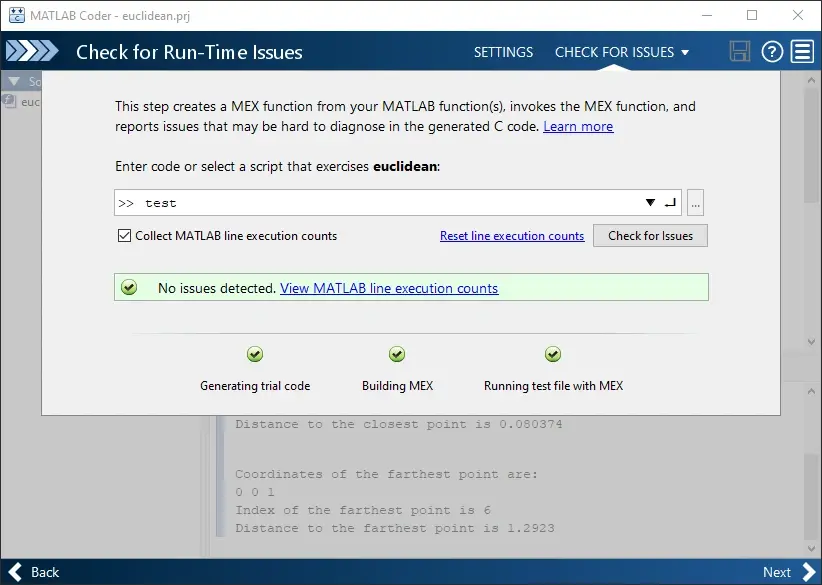822x585 pixels.
Task: Go Back to the previous step
Action: [x=34, y=572]
